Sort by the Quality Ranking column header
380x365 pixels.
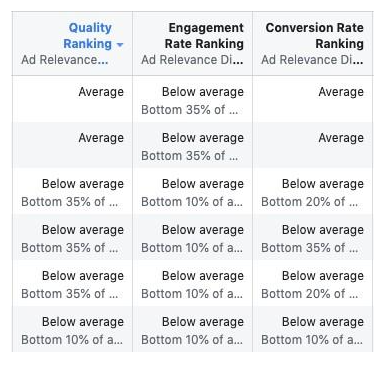pos(88,36)
